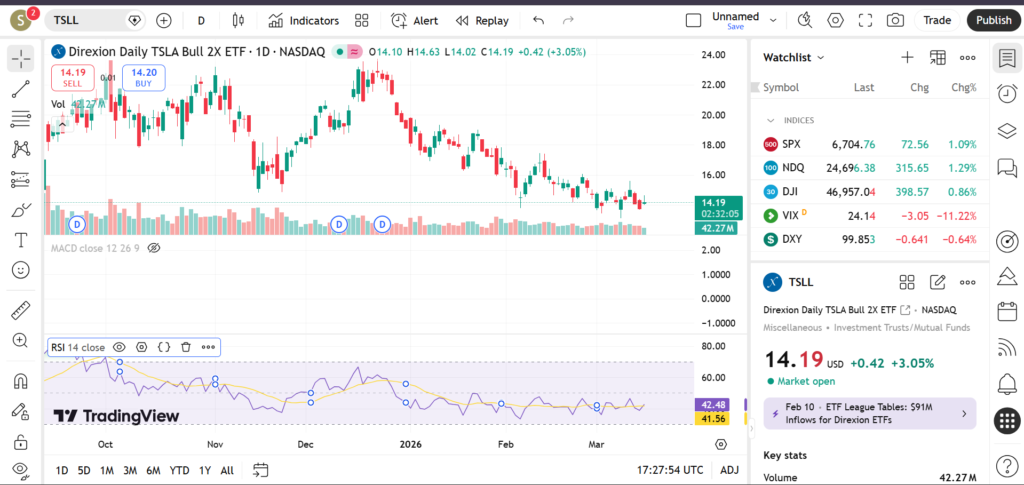Toggle RSI indicator visibility eye
The height and width of the screenshot is (485, 1024).
pos(119,347)
